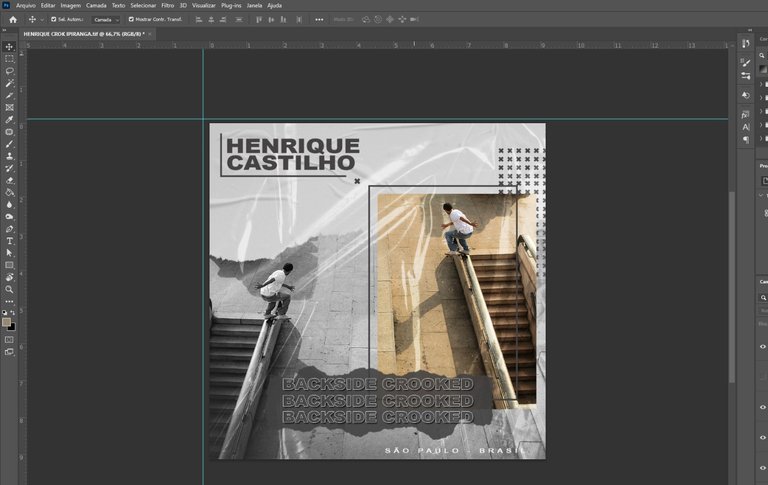The height and width of the screenshot is (485, 768).
Task: Open the Janela menu
Action: [x=254, y=5]
